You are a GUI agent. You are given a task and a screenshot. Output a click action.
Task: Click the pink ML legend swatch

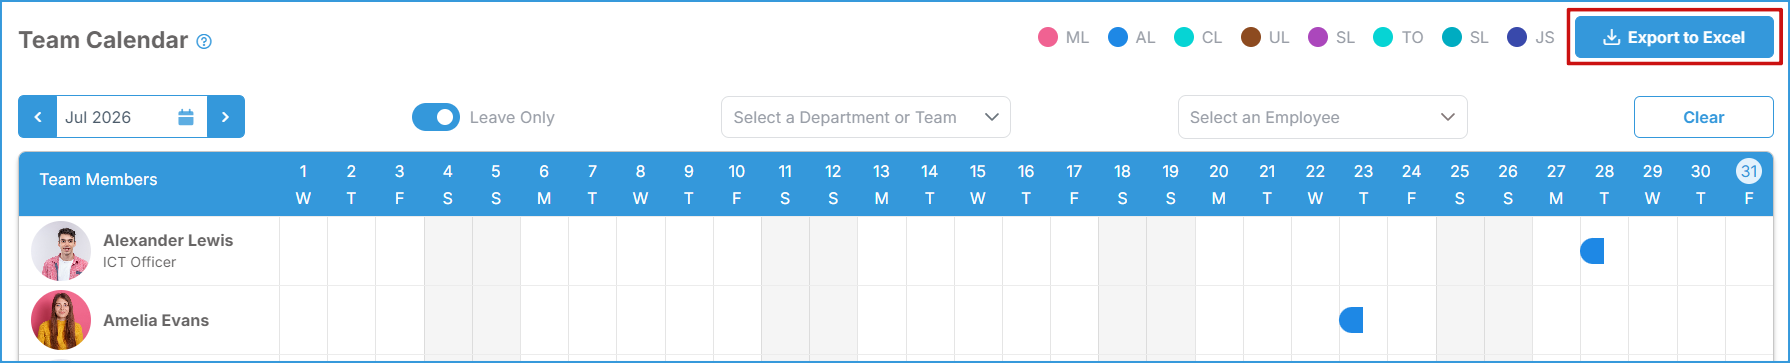(x=1048, y=38)
